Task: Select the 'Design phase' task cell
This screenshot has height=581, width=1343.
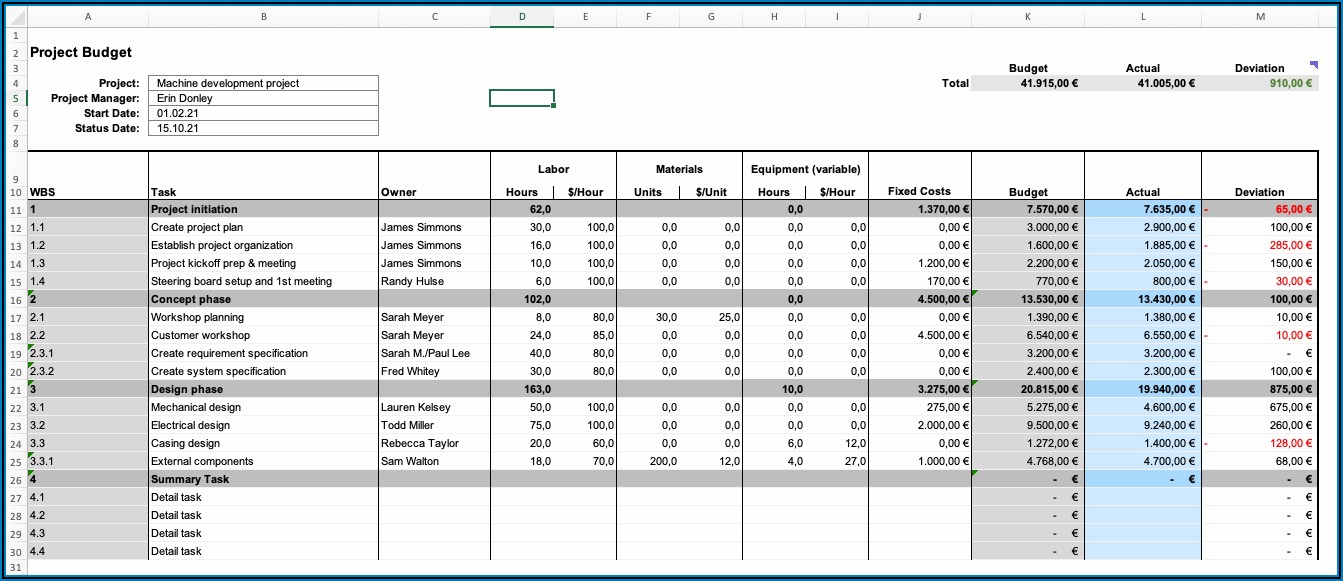Action: pos(263,389)
